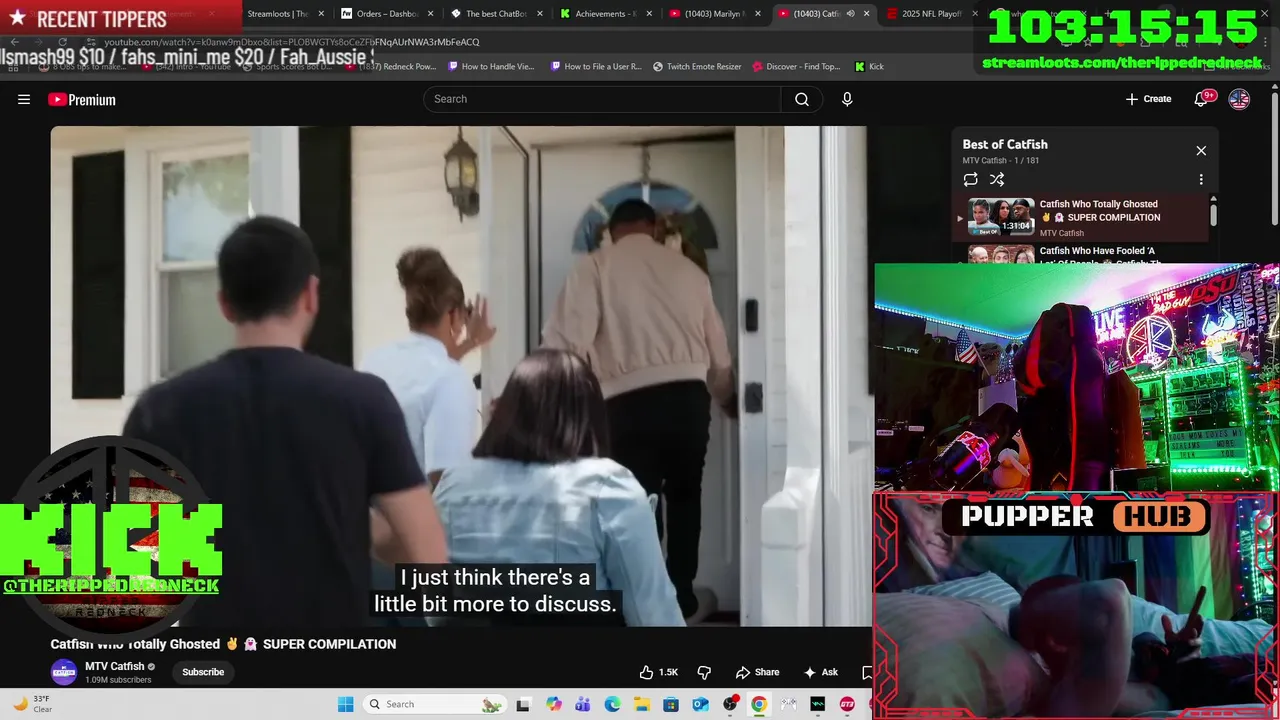The image size is (1280, 720).
Task: Open Microsoft Teams in the taskbar
Action: coord(583,704)
